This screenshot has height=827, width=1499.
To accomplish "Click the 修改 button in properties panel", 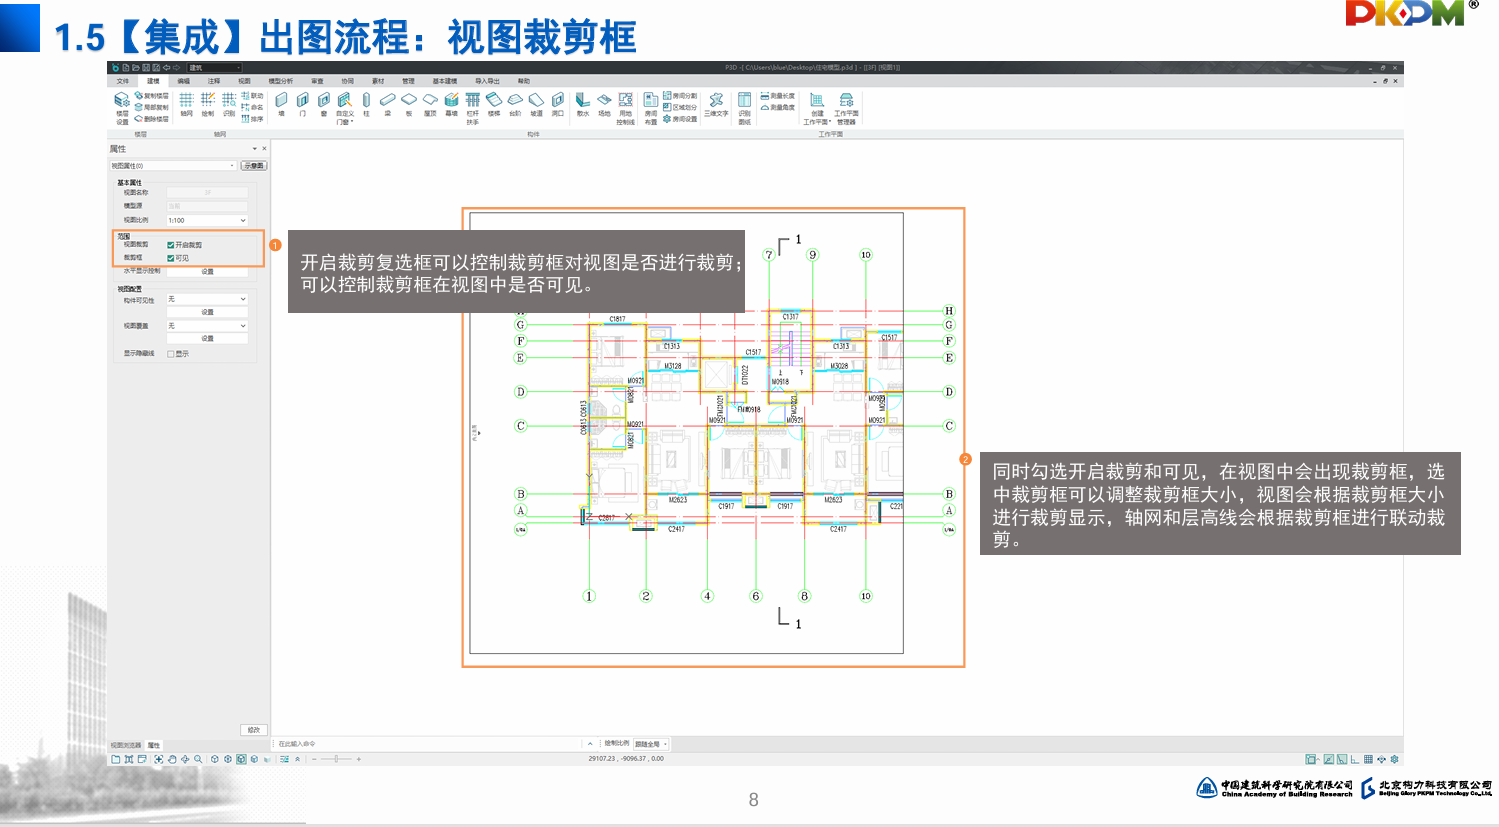I will point(254,730).
